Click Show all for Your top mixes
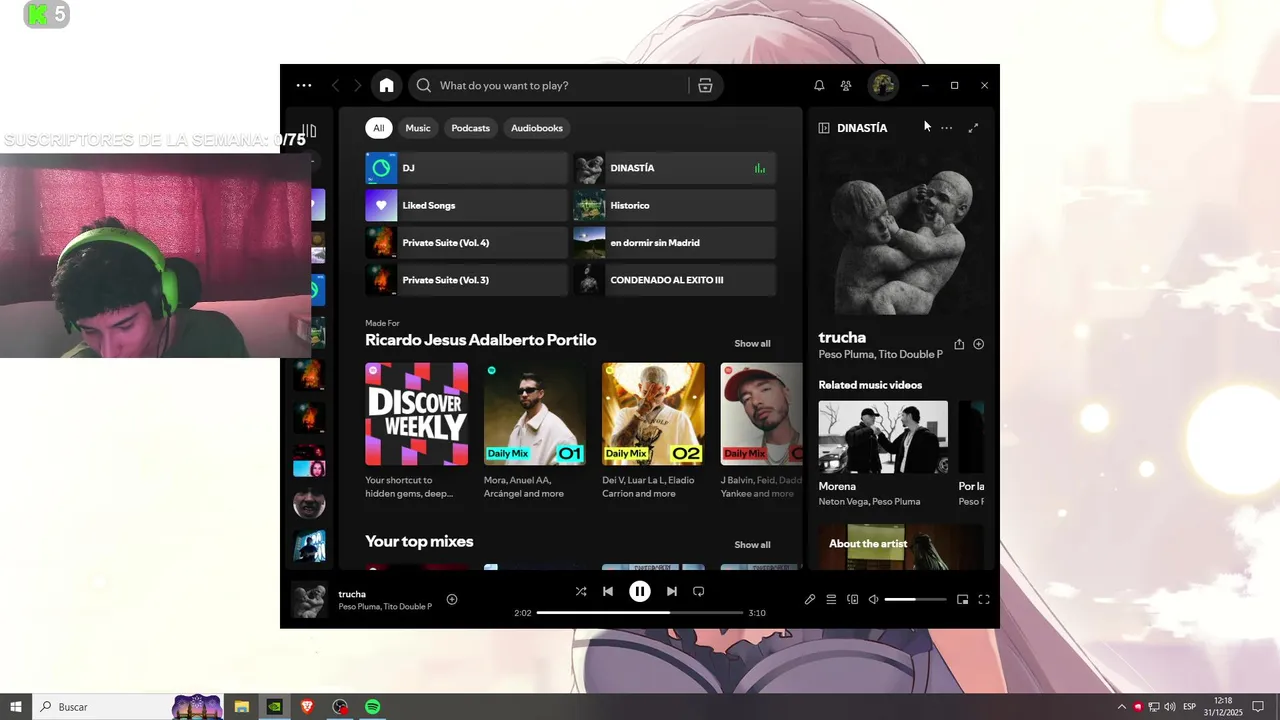Screen dimensions: 1280x720 752,545
